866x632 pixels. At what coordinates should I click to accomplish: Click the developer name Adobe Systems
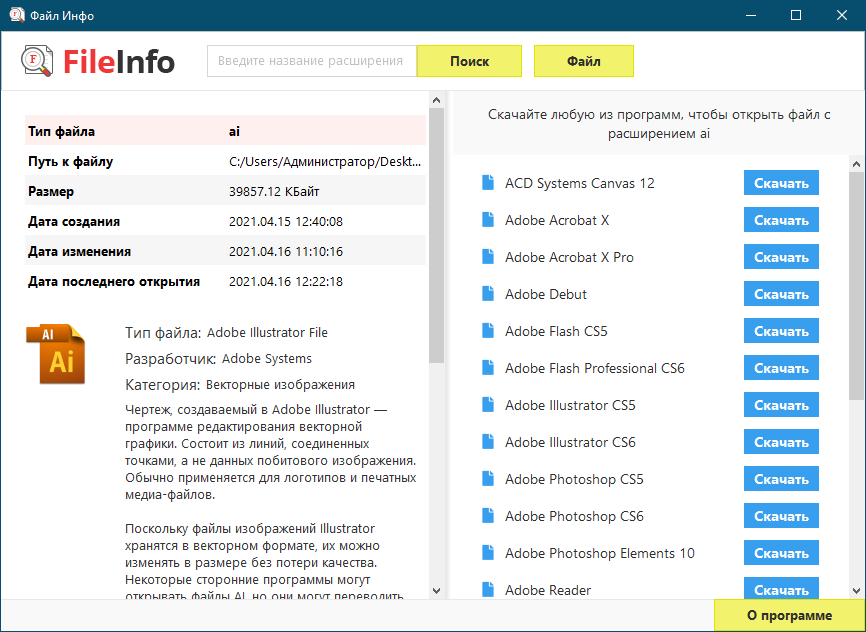(267, 359)
